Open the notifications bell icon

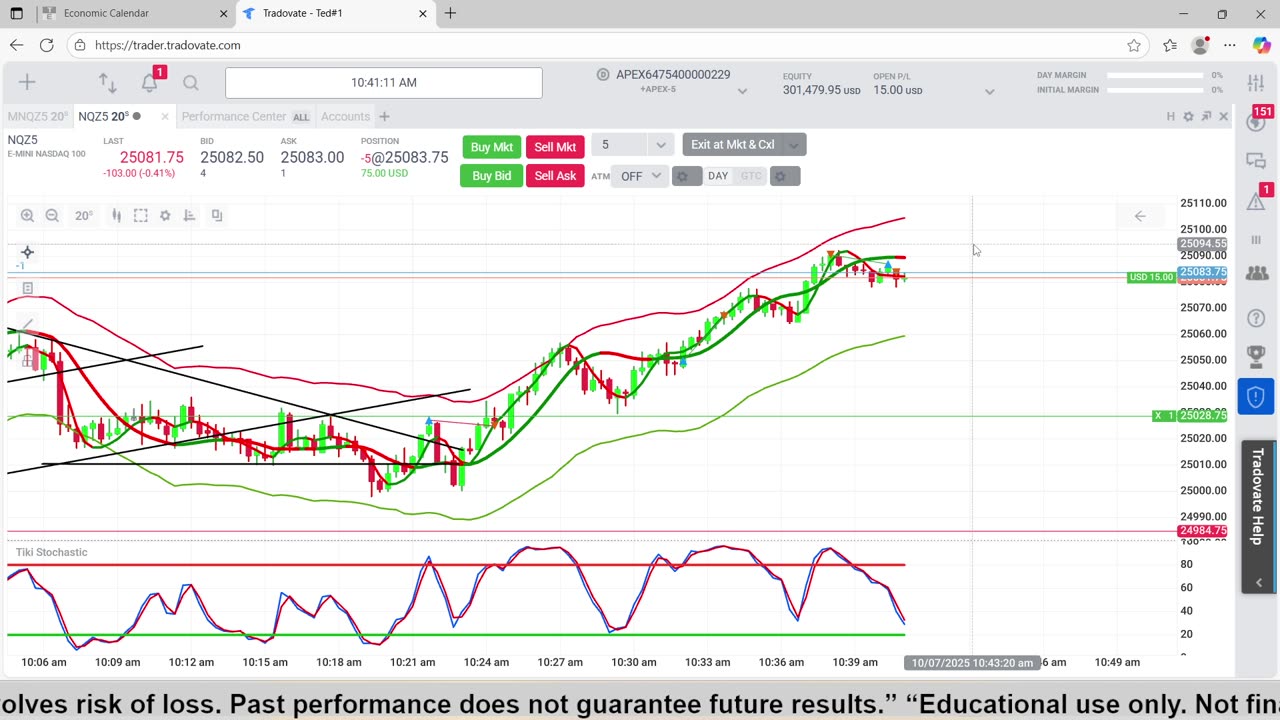[x=149, y=83]
